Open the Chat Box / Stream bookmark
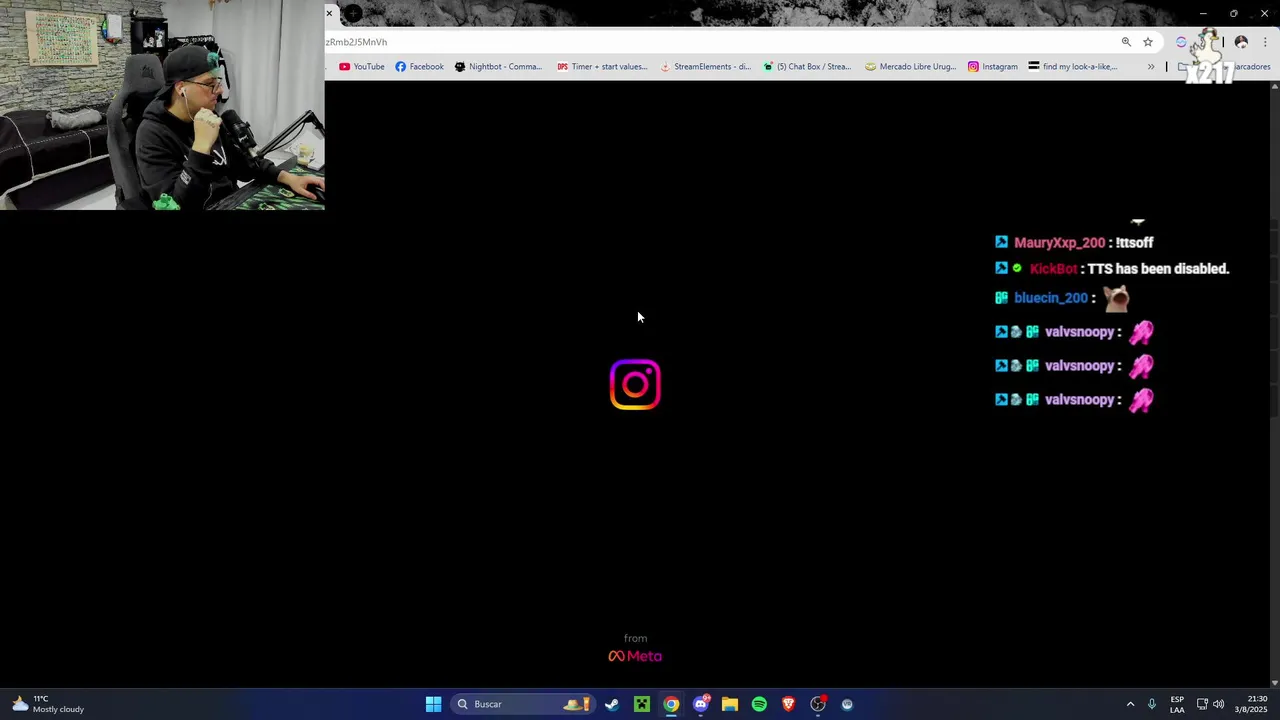The width and height of the screenshot is (1280, 720). coord(807,67)
